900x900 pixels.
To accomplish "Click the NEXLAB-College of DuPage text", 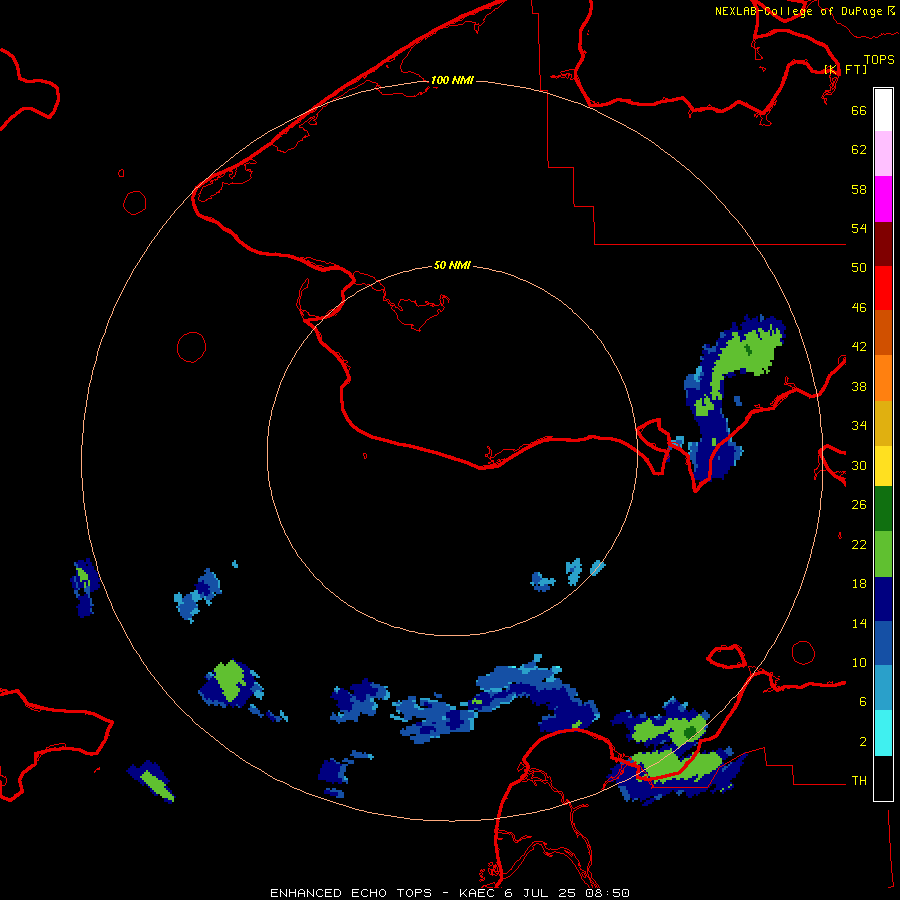I will 800,11.
